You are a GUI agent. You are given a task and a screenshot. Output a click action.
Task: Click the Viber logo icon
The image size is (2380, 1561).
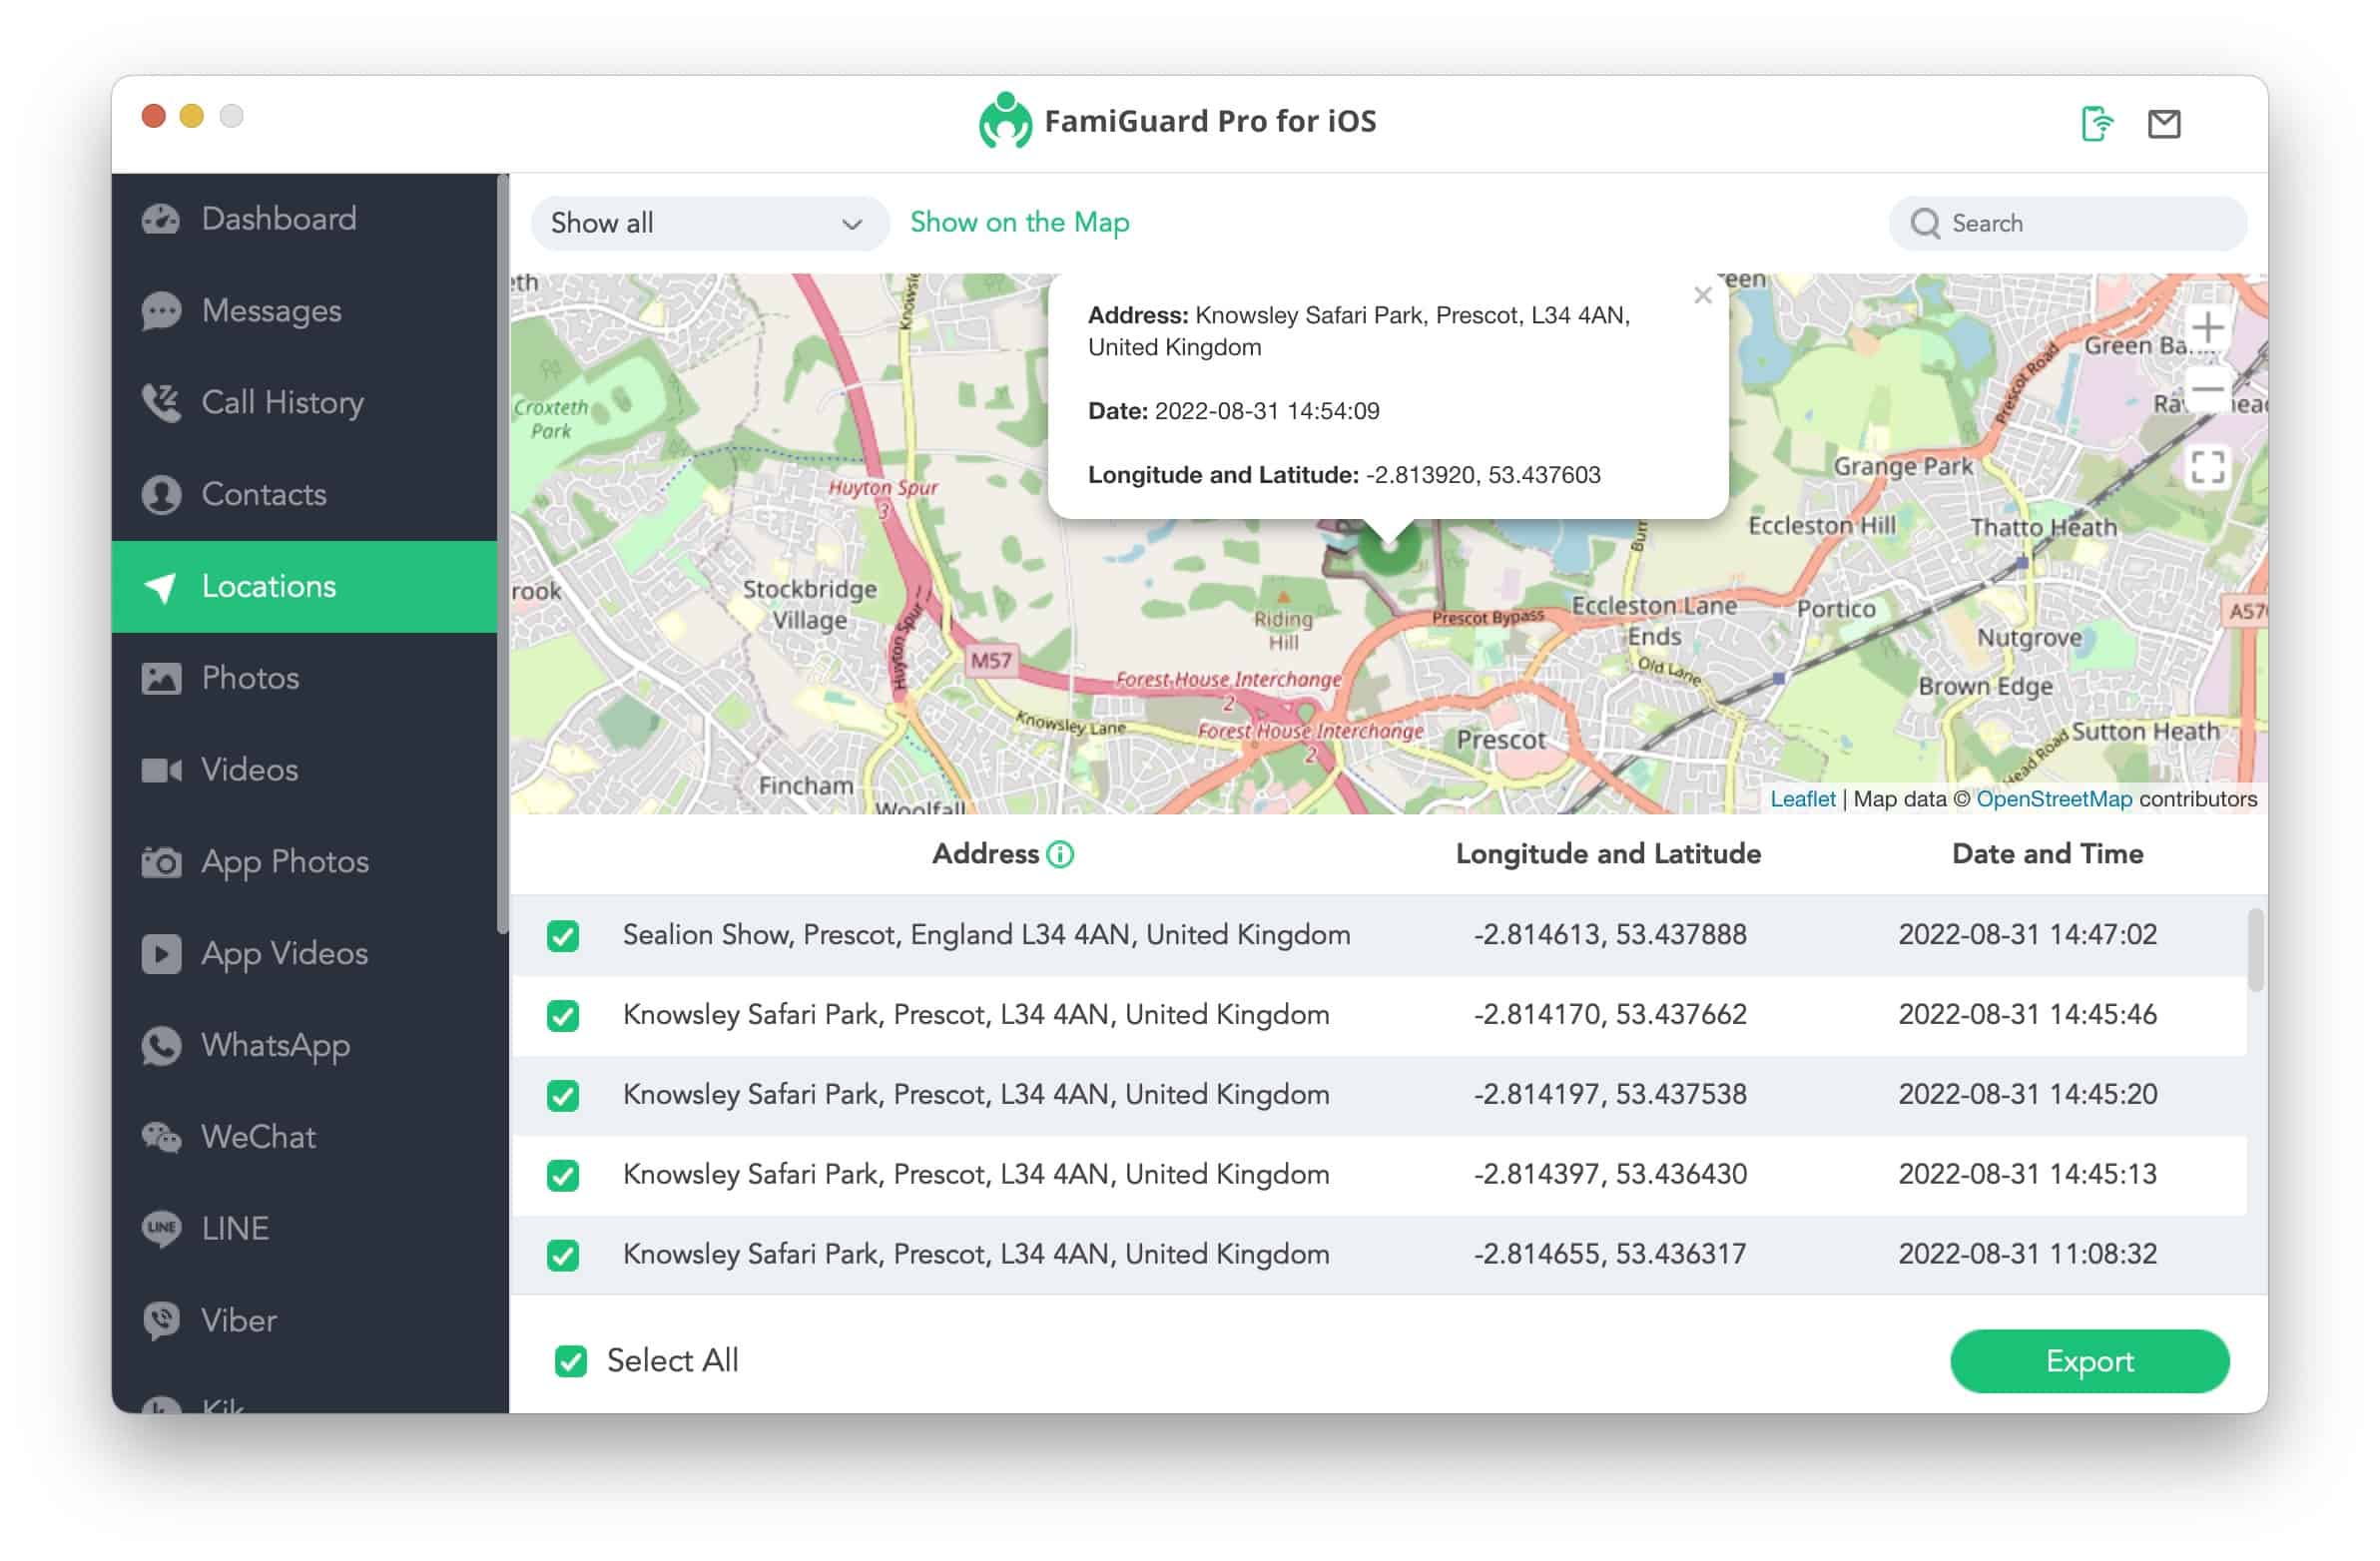point(161,1322)
